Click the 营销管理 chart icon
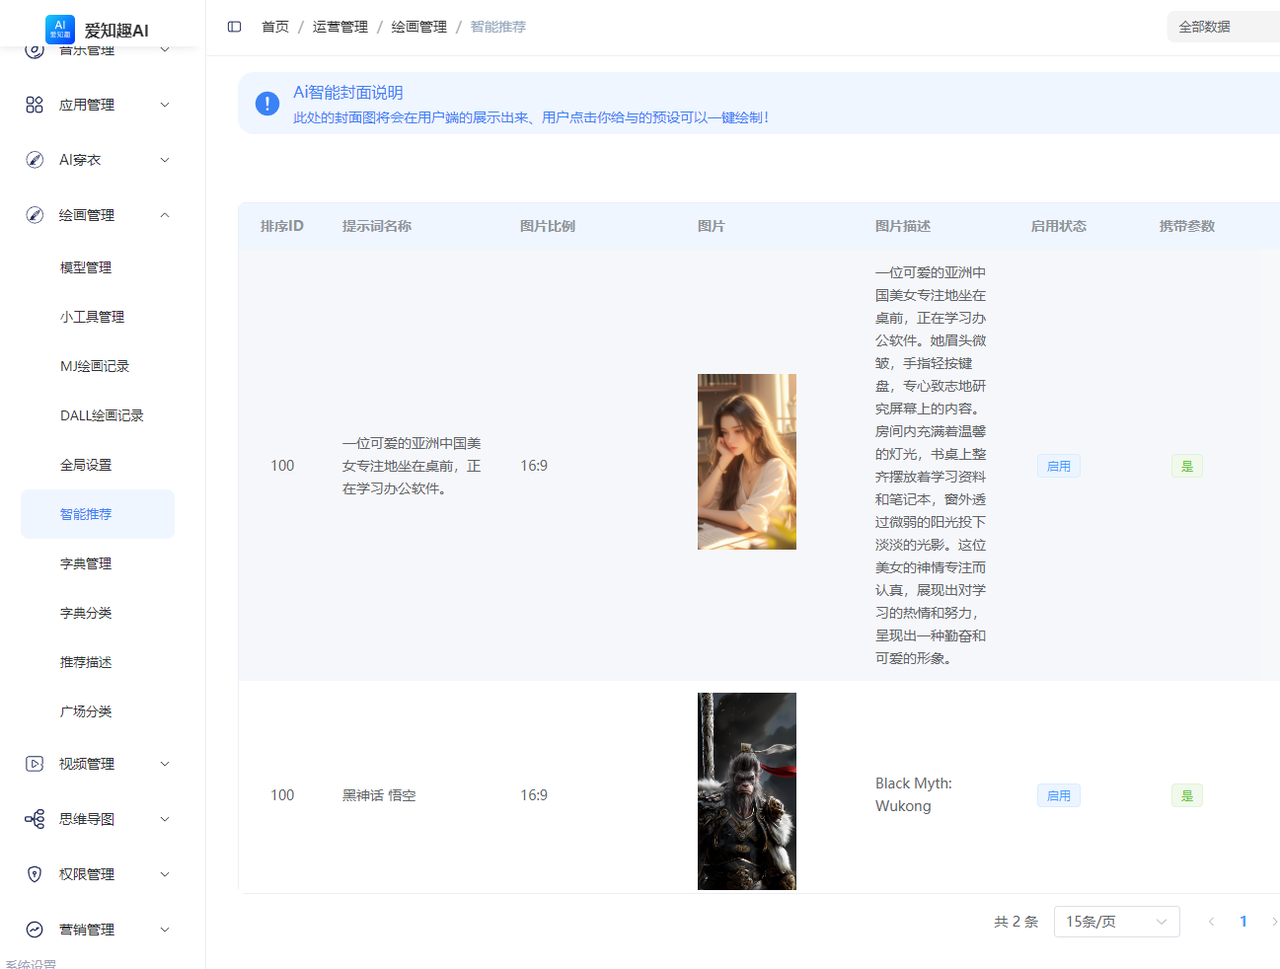The image size is (1280, 969). tap(34, 929)
